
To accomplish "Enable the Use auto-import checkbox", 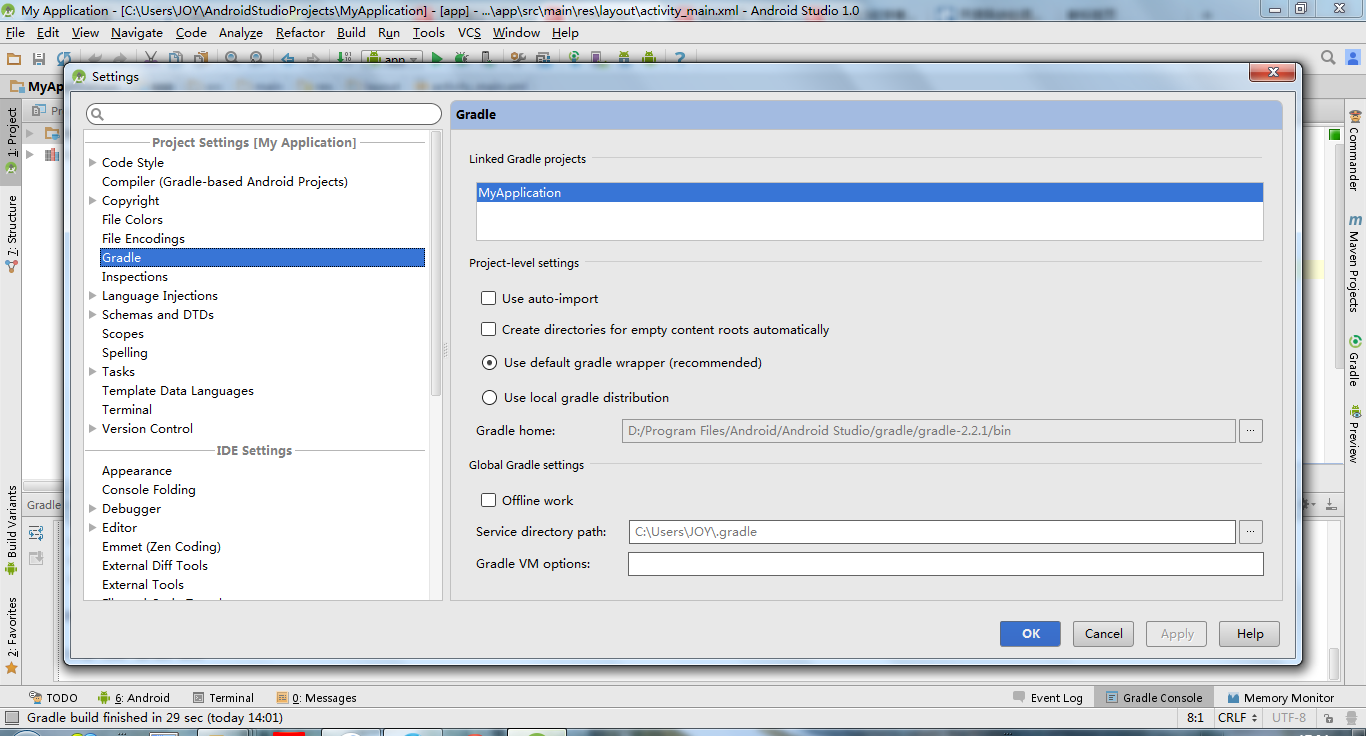I will [x=488, y=297].
